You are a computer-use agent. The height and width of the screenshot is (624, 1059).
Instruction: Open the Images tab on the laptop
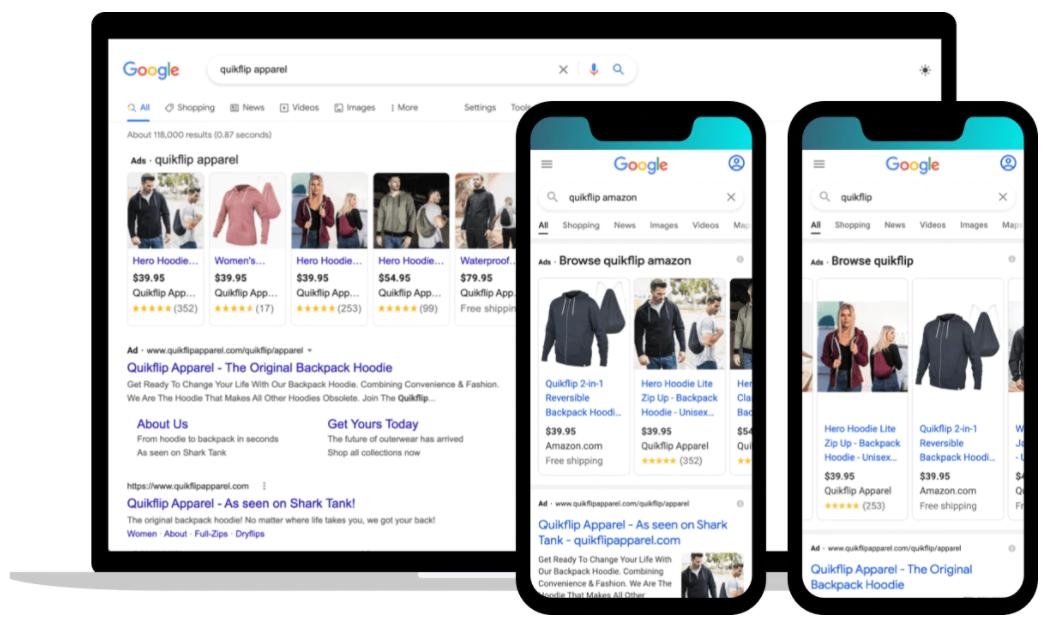(x=355, y=107)
